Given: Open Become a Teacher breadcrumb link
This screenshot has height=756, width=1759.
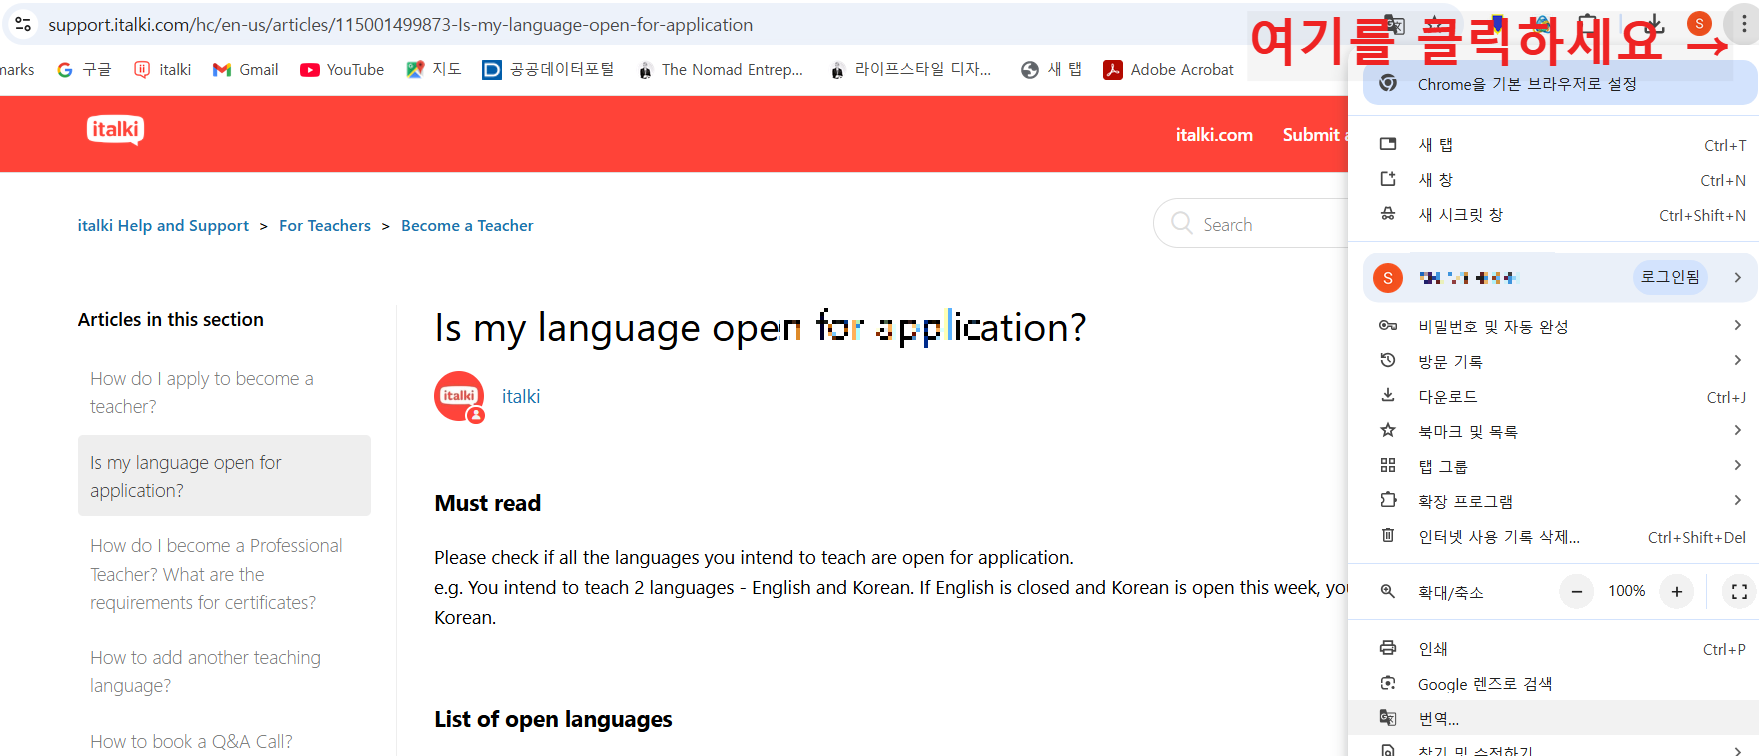Looking at the screenshot, I should coord(467,225).
